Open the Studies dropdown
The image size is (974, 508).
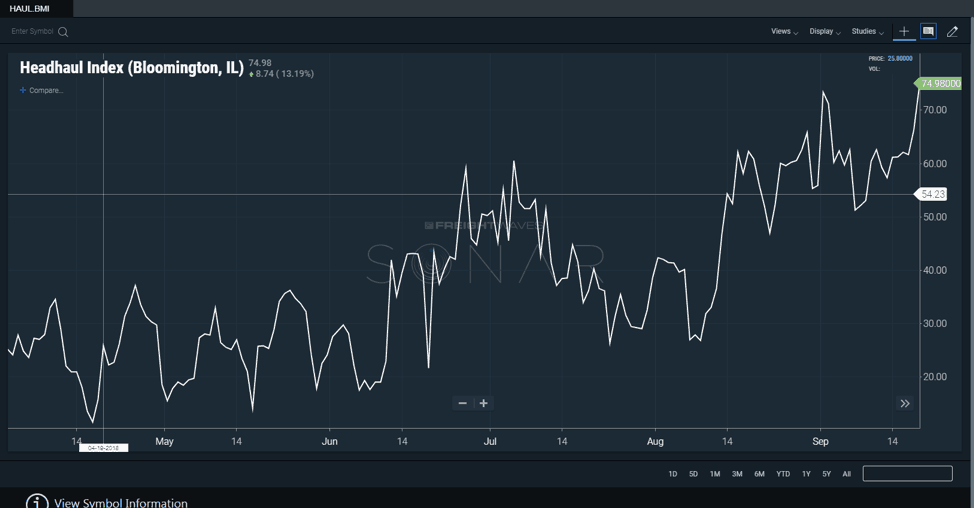click(867, 32)
